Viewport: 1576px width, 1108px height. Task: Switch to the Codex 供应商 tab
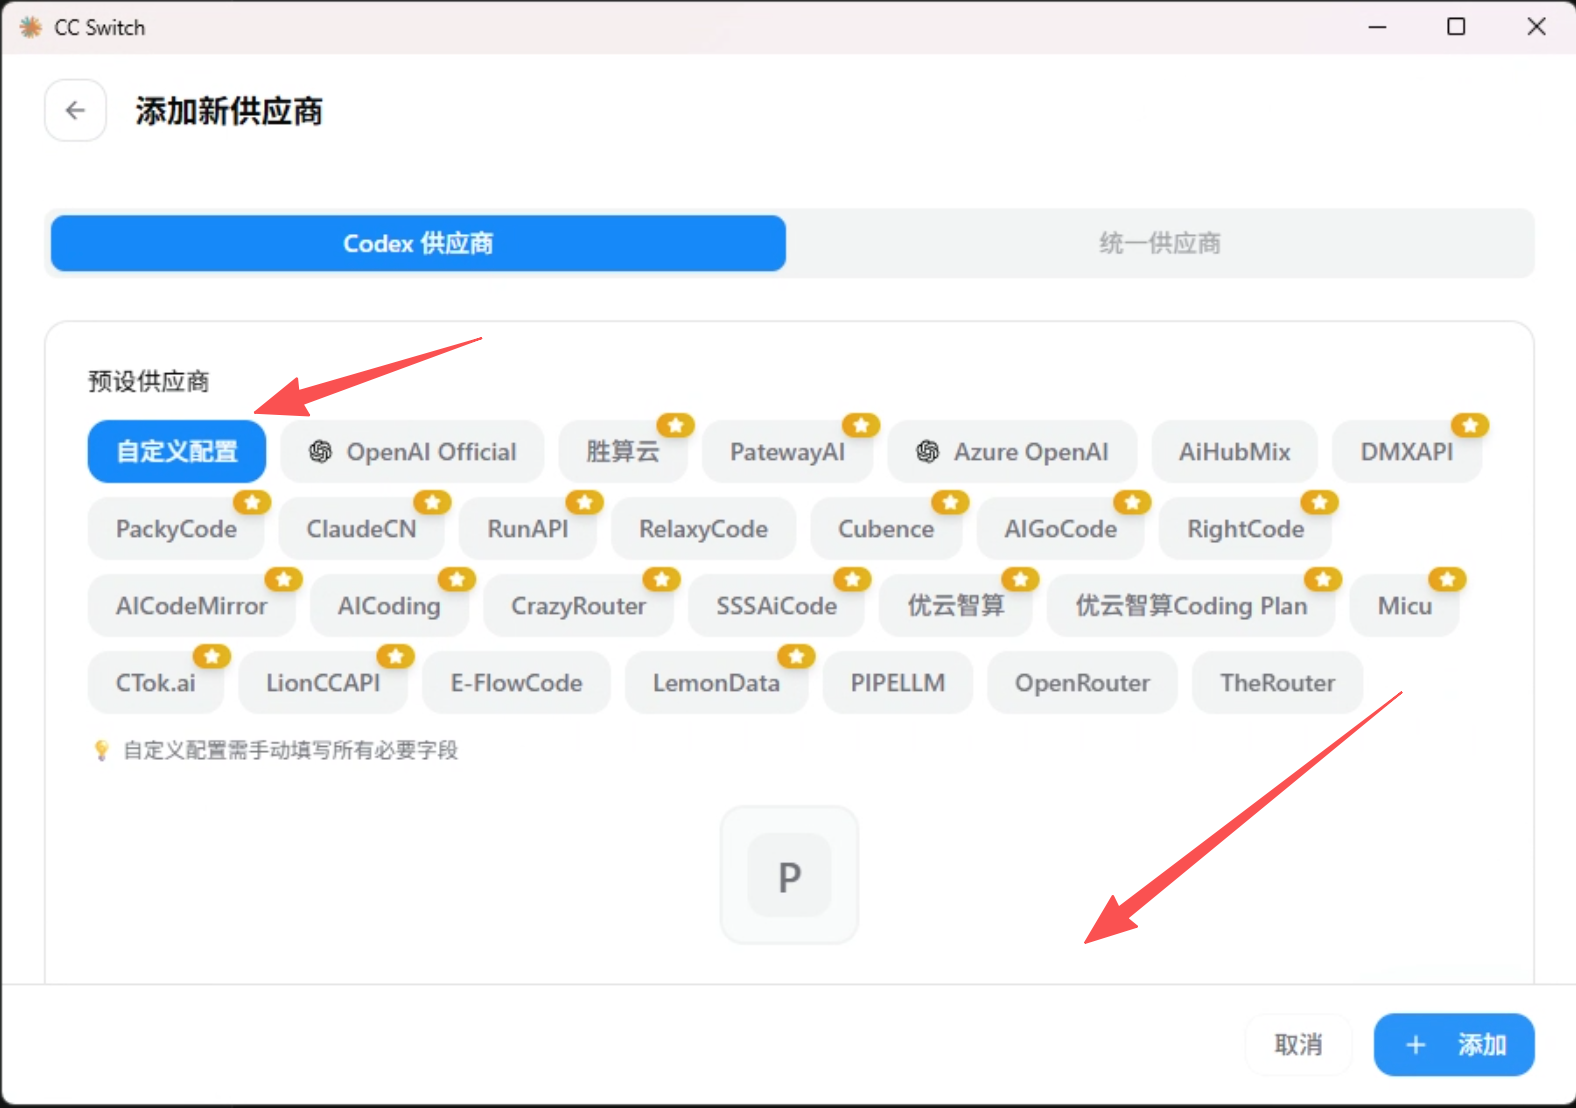pos(418,243)
